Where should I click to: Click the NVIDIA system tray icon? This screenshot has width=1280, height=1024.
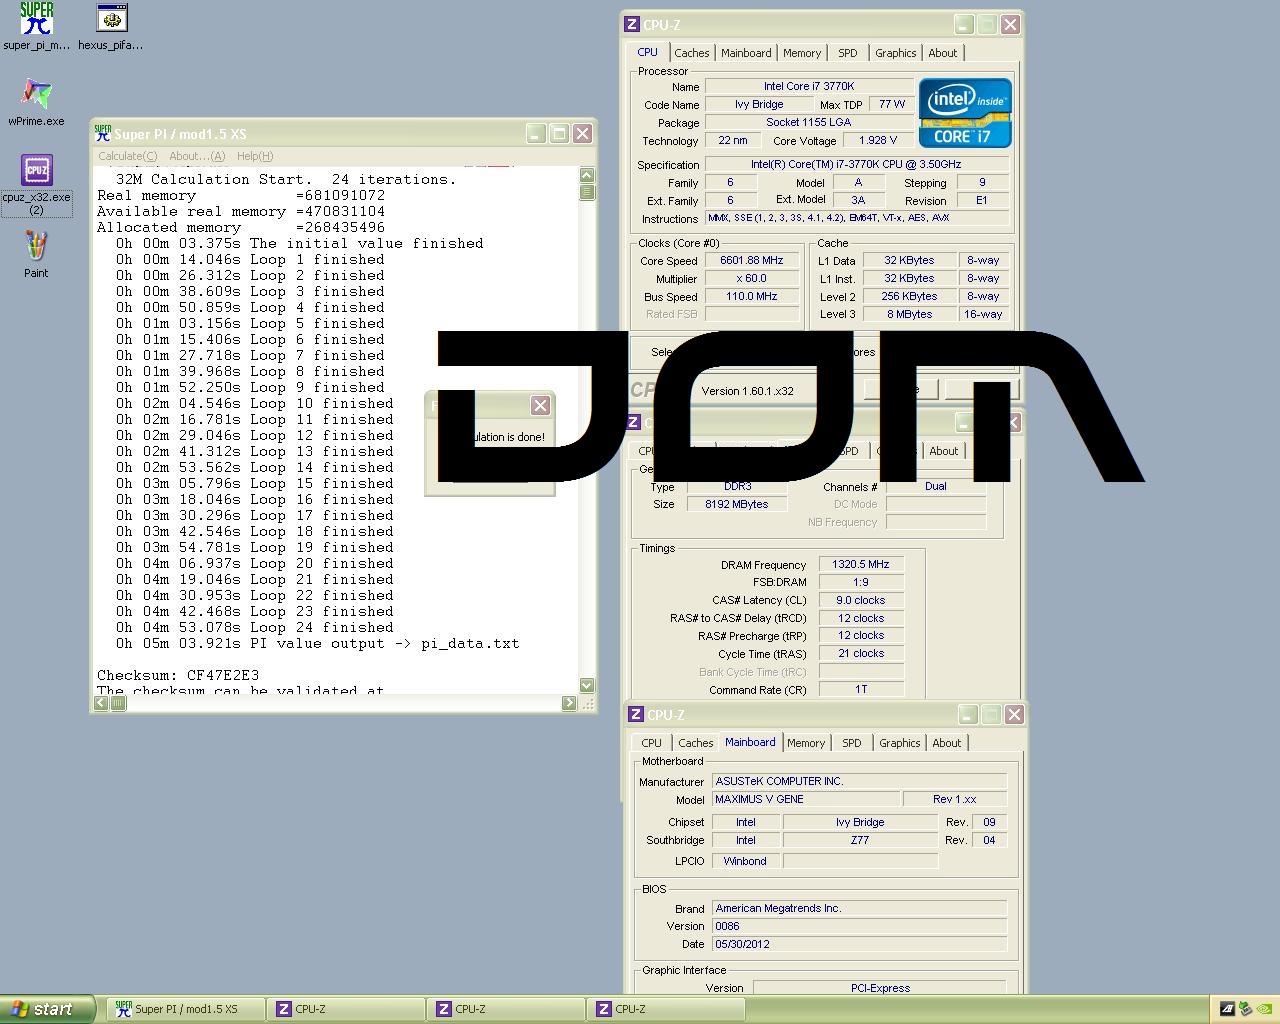pyautogui.click(x=1264, y=1009)
